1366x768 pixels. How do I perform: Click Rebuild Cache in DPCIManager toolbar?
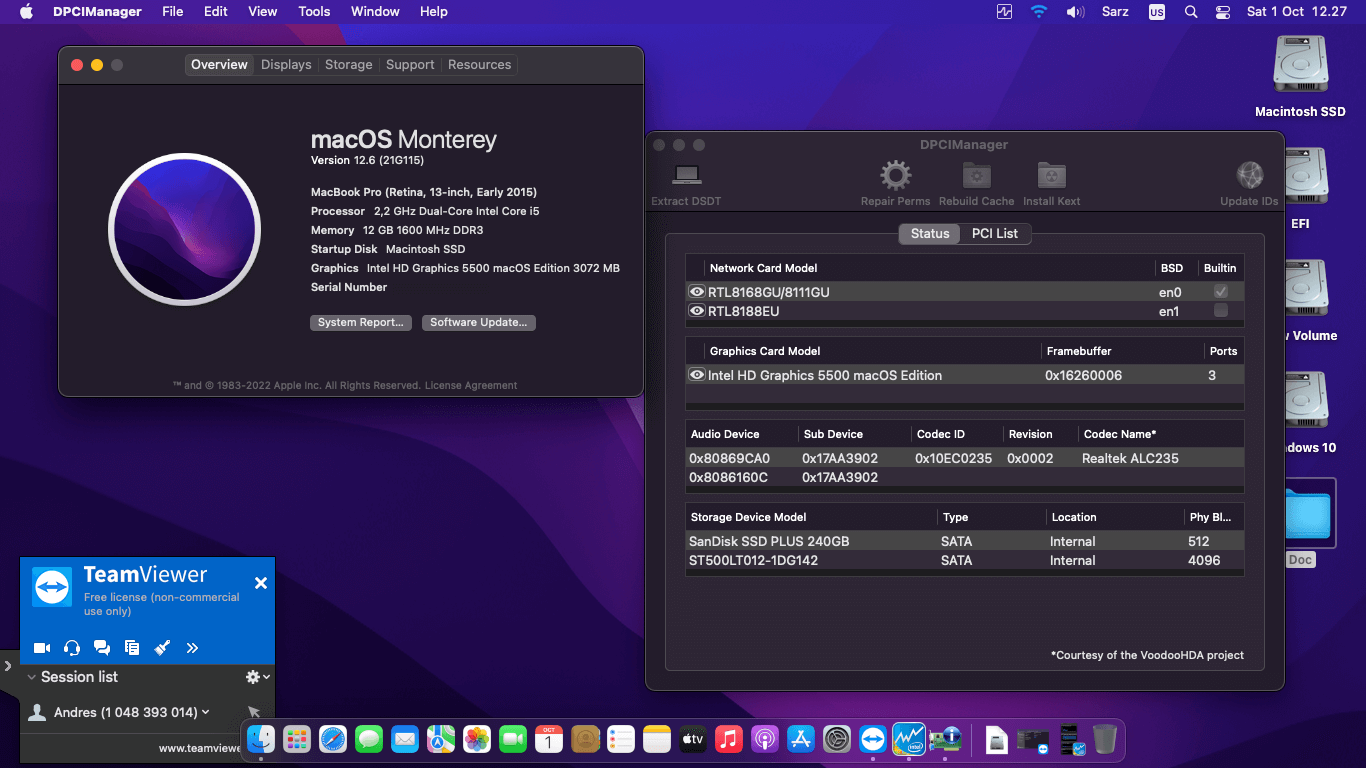click(976, 185)
